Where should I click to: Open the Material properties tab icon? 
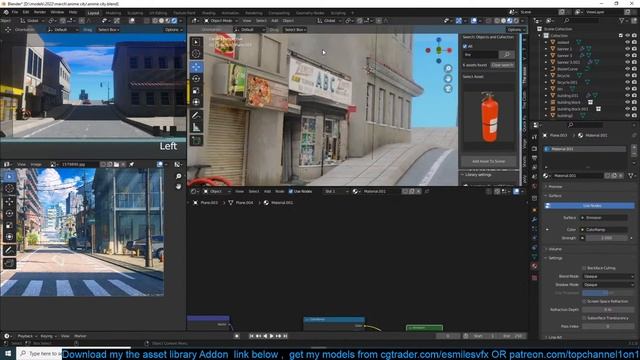534,266
